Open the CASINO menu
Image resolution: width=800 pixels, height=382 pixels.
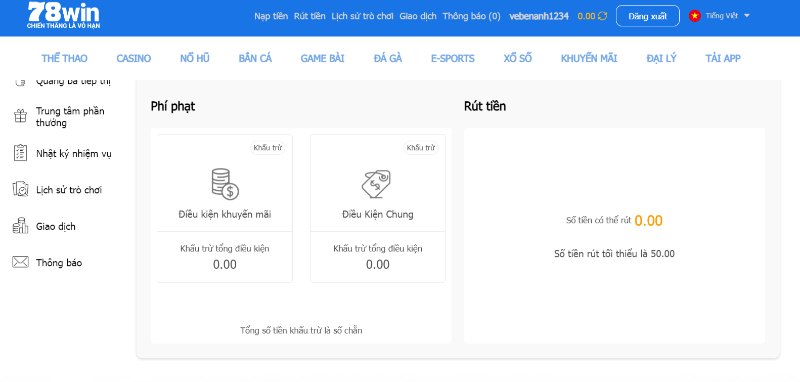(134, 59)
